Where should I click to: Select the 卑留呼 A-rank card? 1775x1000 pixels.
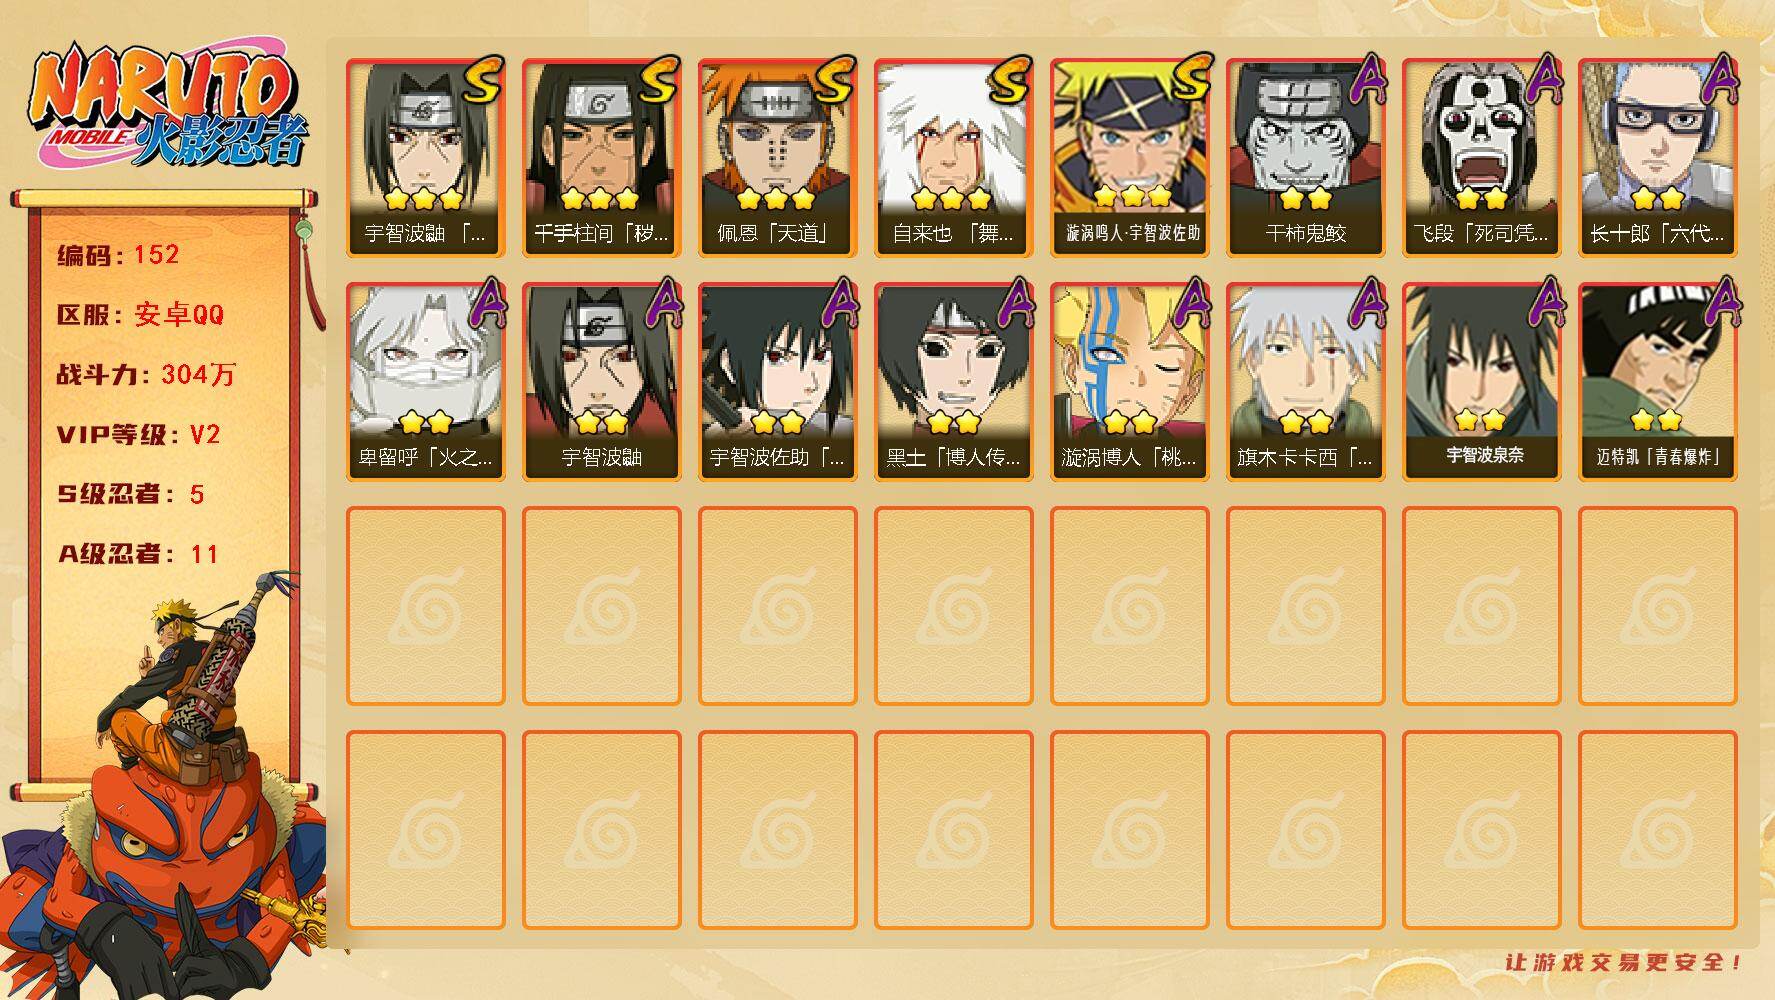[x=425, y=382]
